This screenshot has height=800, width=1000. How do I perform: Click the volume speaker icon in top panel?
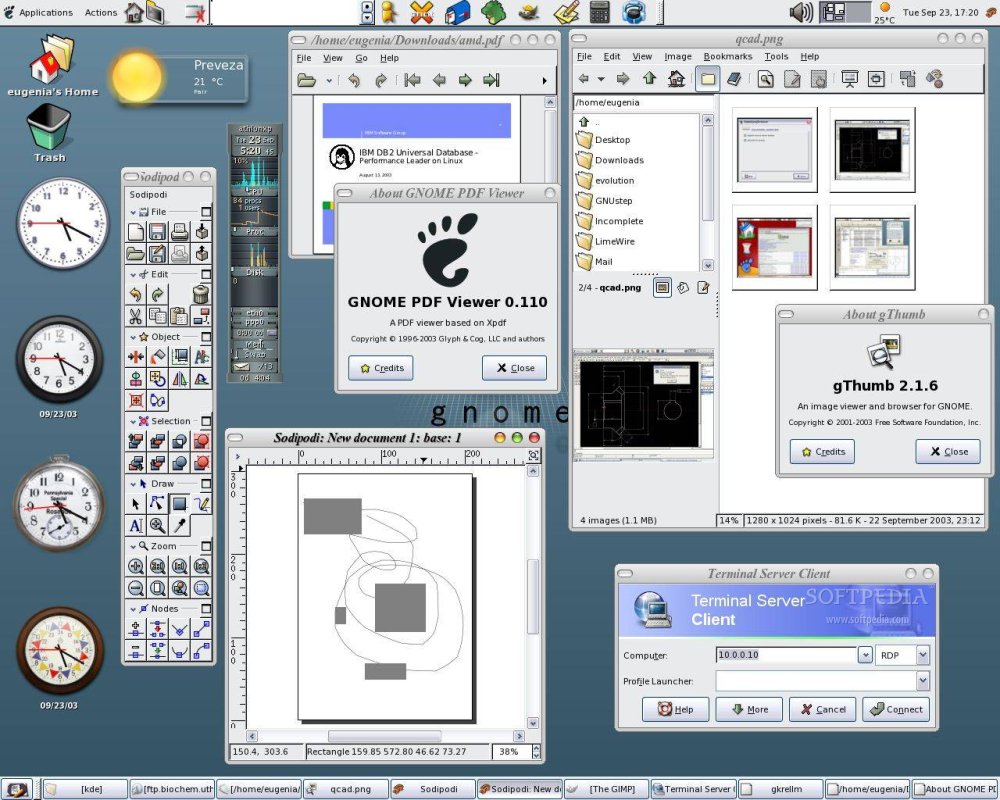click(x=801, y=12)
